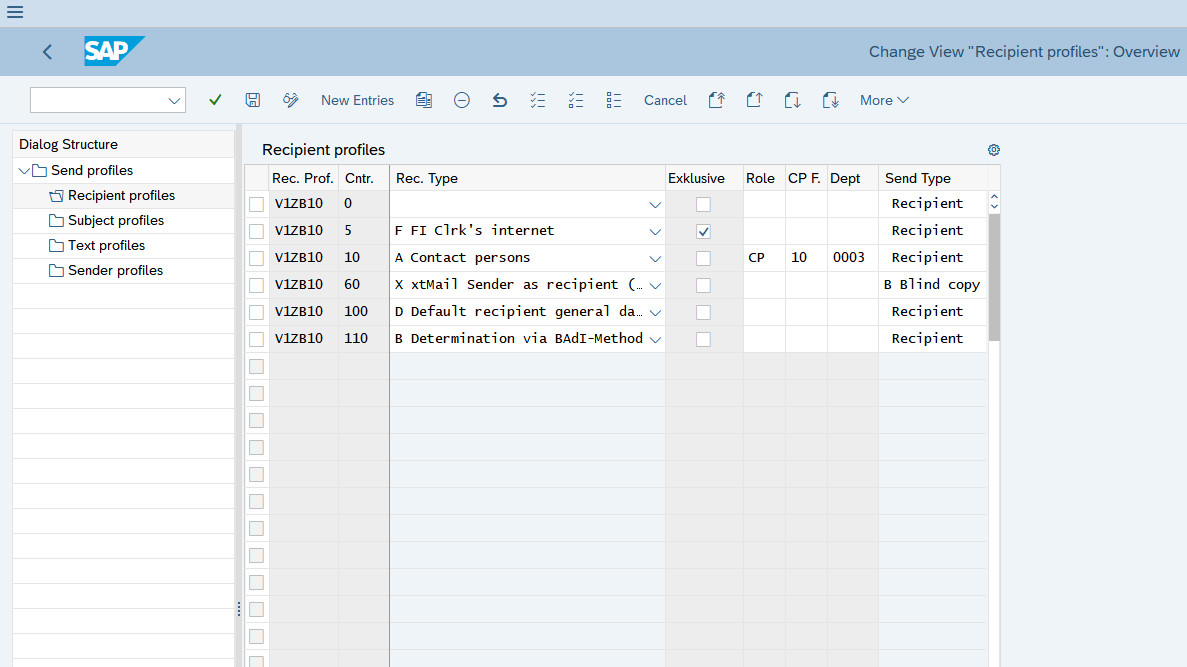Jump to first page icon
The height and width of the screenshot is (667, 1187).
(716, 100)
